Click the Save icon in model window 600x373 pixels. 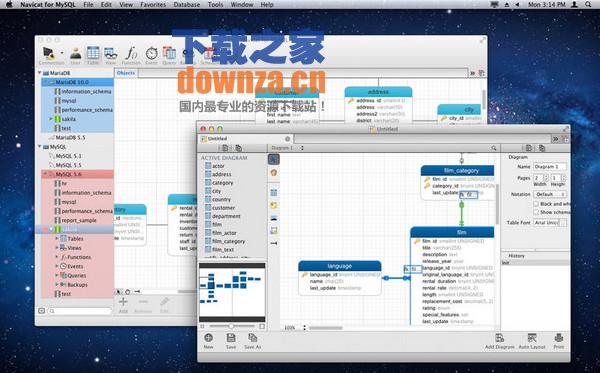(231, 337)
